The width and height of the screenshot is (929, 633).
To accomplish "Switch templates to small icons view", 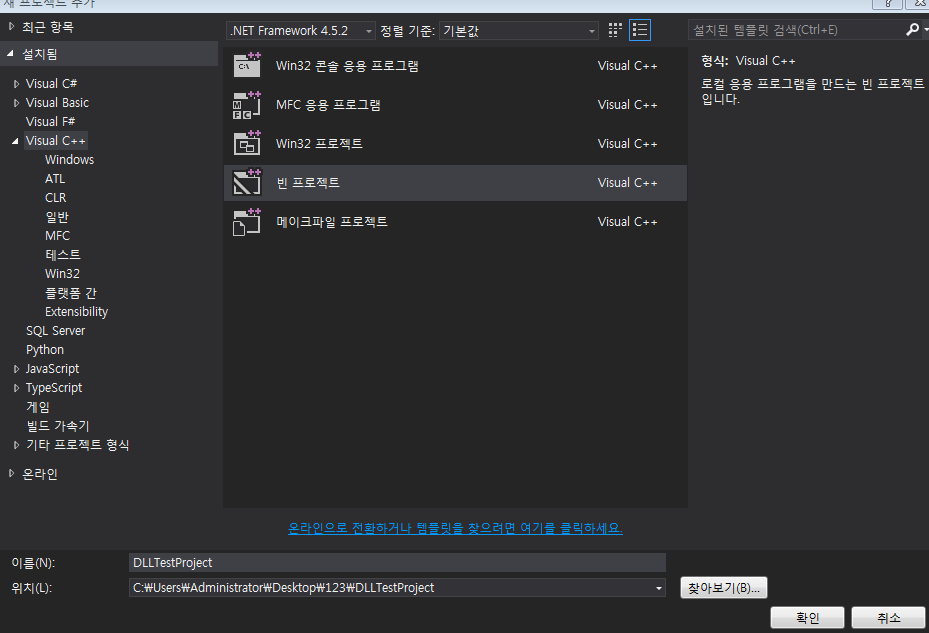I will 615,30.
